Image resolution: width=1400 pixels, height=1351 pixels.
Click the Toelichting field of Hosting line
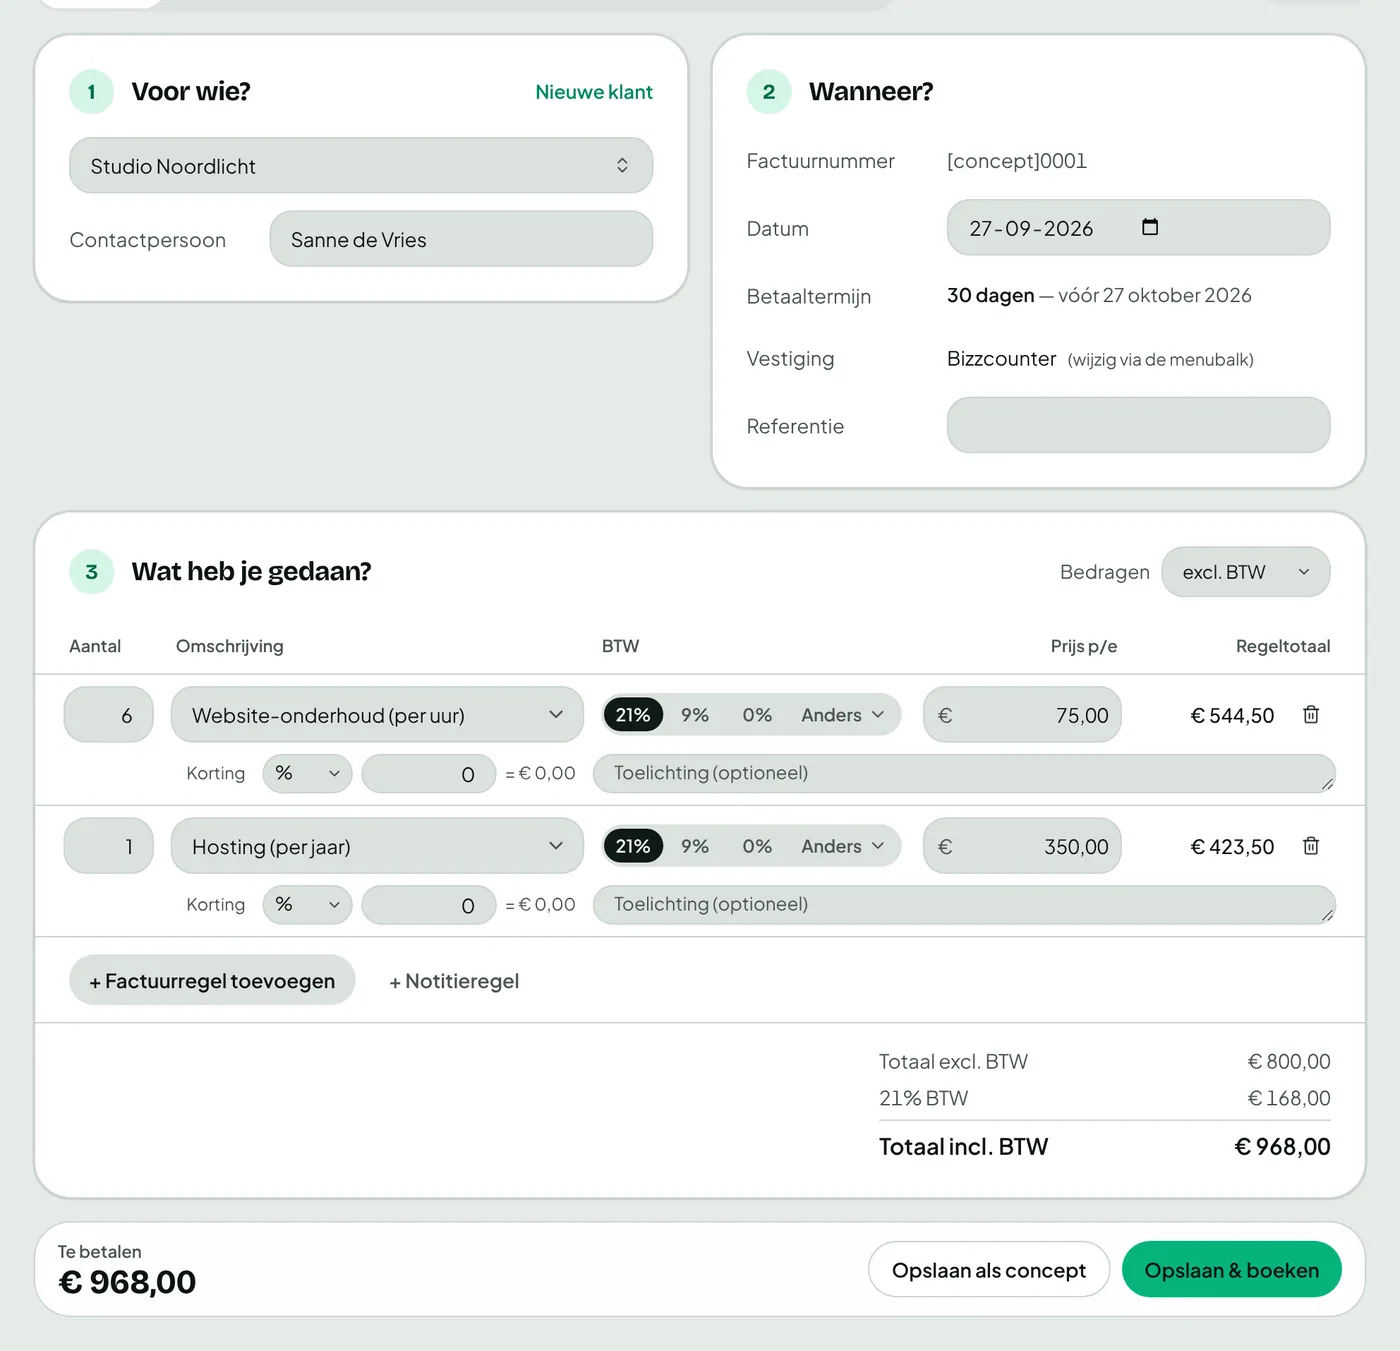point(964,904)
